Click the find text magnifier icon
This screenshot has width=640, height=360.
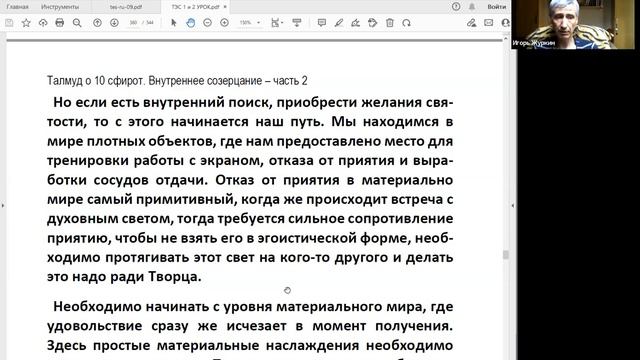click(x=77, y=23)
